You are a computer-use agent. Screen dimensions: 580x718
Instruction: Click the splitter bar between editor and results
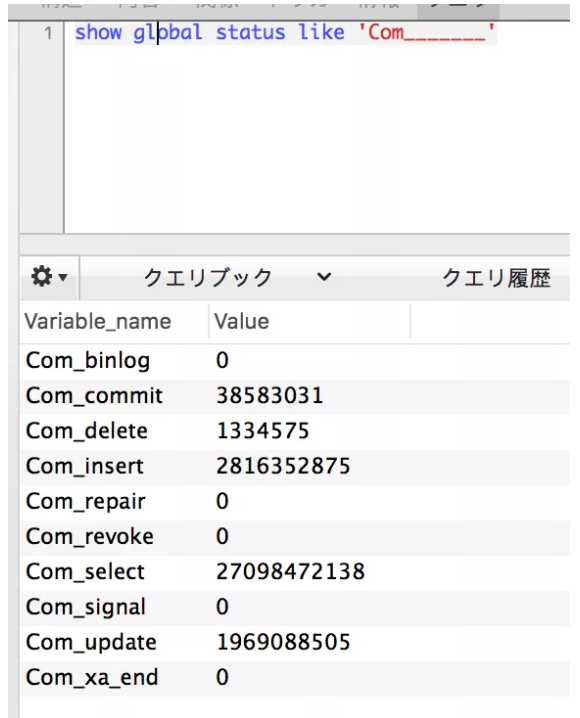(295, 243)
